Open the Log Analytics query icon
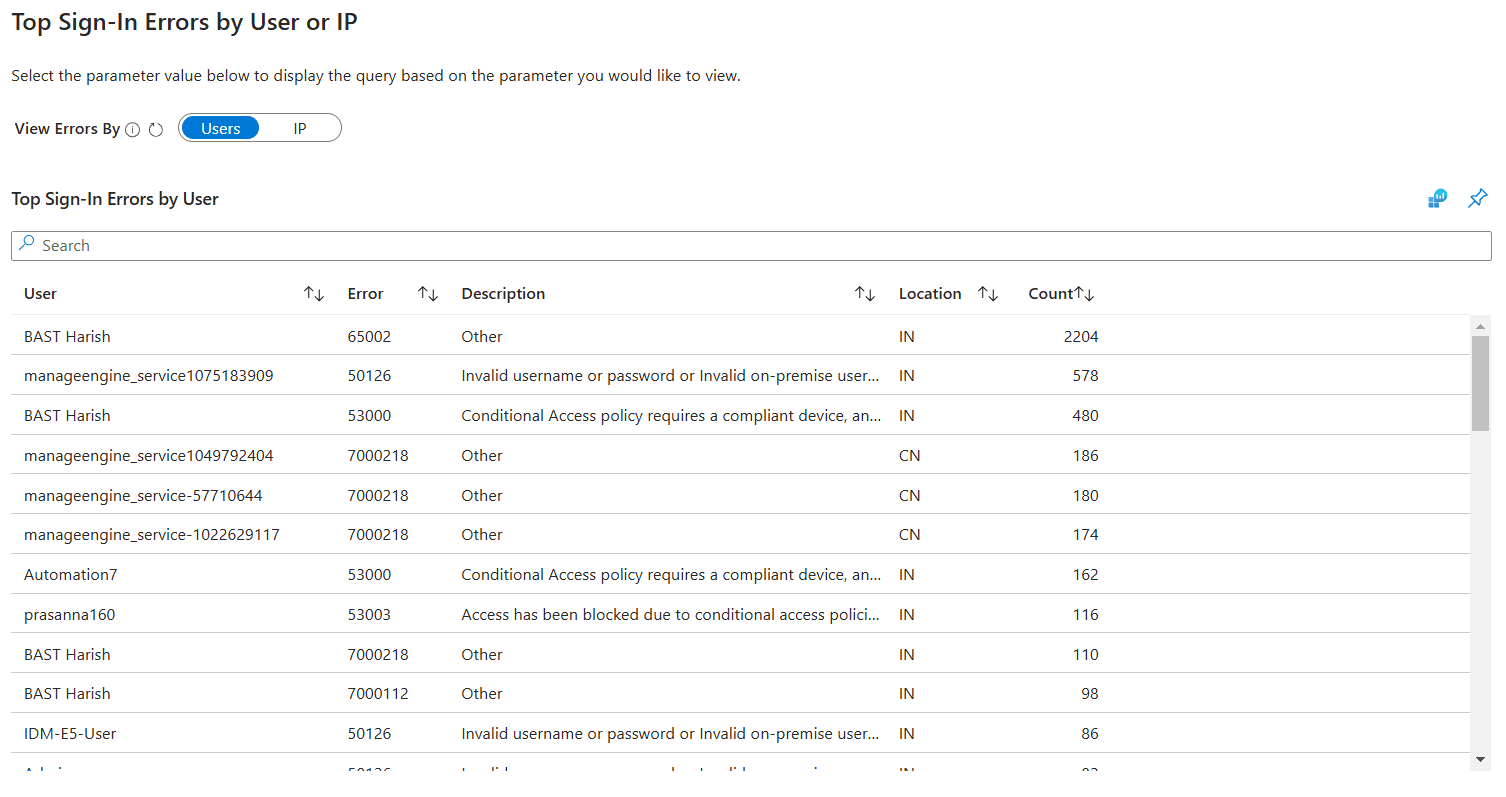This screenshot has height=797, width=1506. click(1437, 199)
